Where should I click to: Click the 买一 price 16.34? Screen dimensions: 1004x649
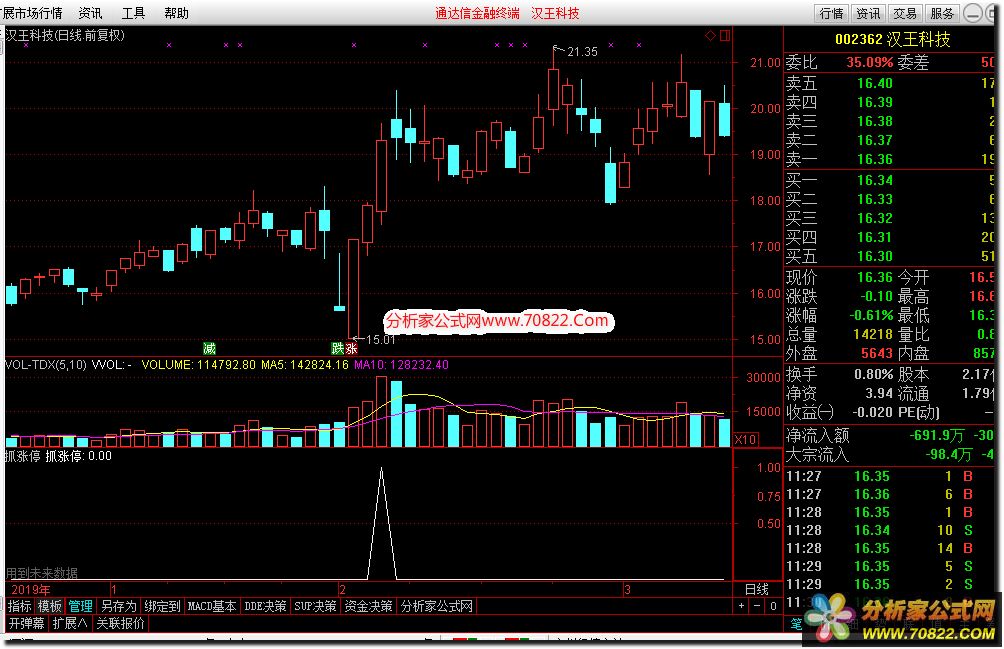pos(875,180)
